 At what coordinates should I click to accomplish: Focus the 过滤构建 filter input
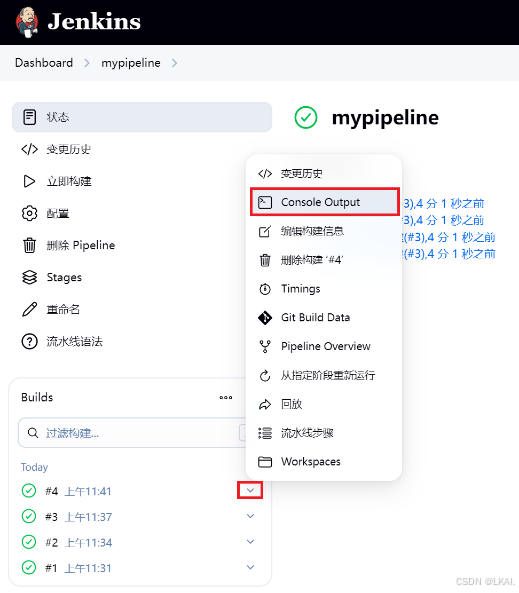pos(132,433)
